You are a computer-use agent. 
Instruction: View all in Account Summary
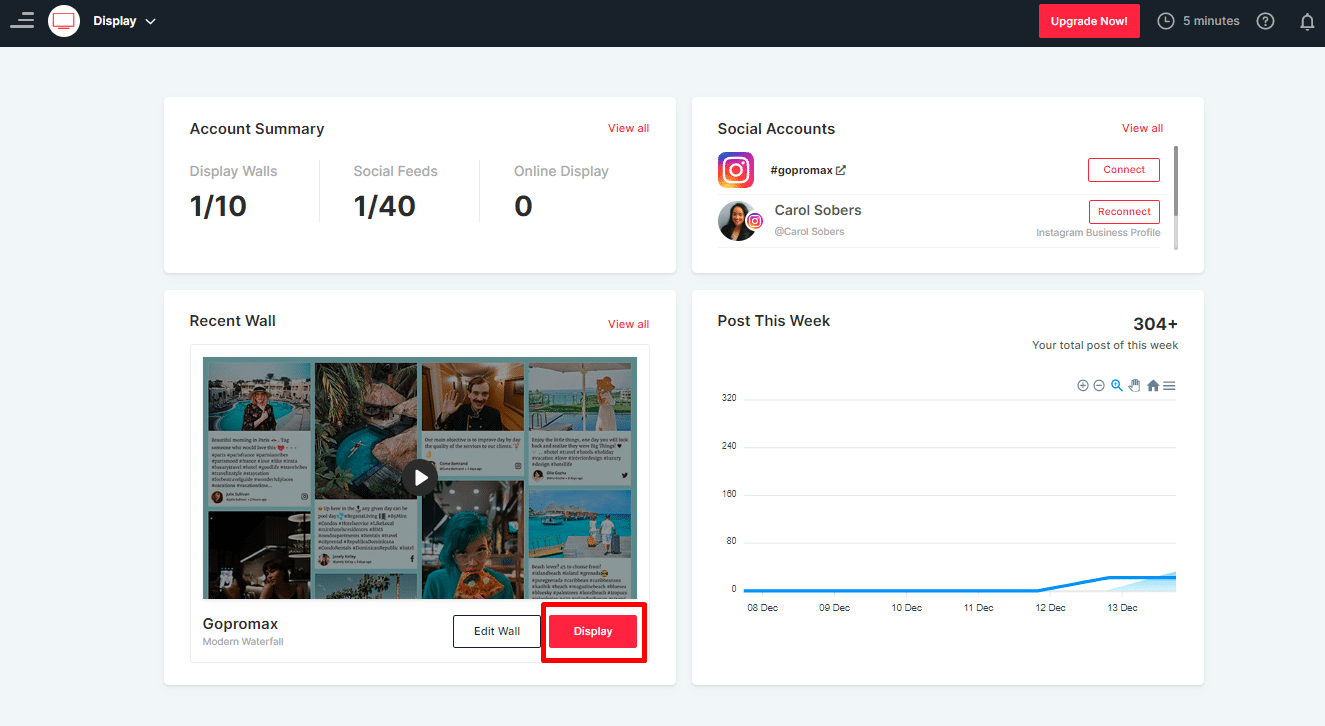click(628, 128)
